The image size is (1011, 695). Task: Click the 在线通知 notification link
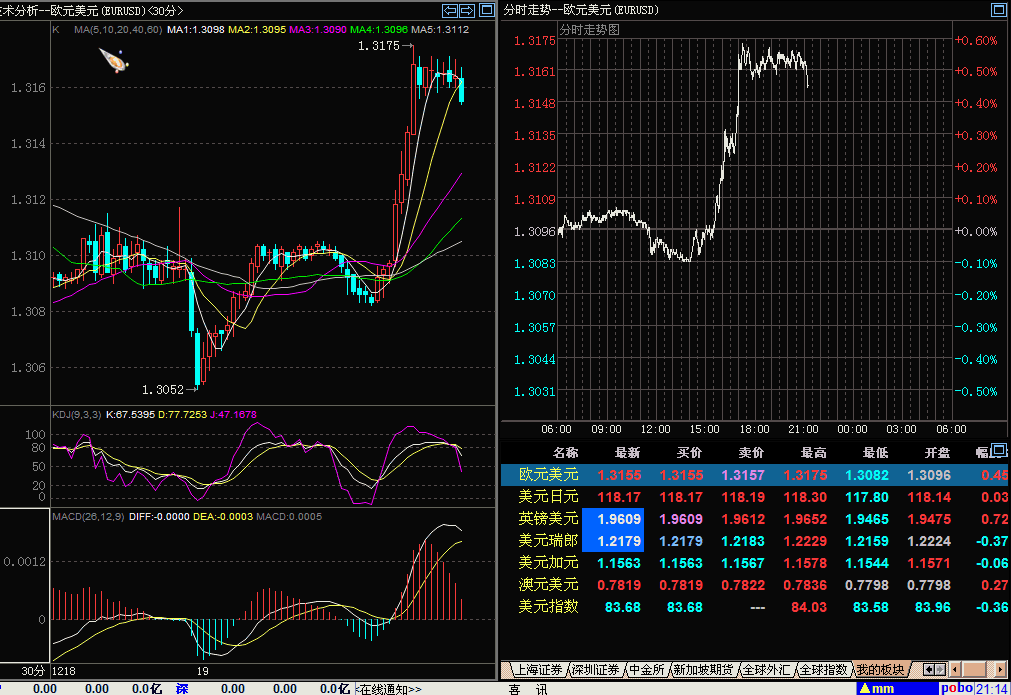389,689
